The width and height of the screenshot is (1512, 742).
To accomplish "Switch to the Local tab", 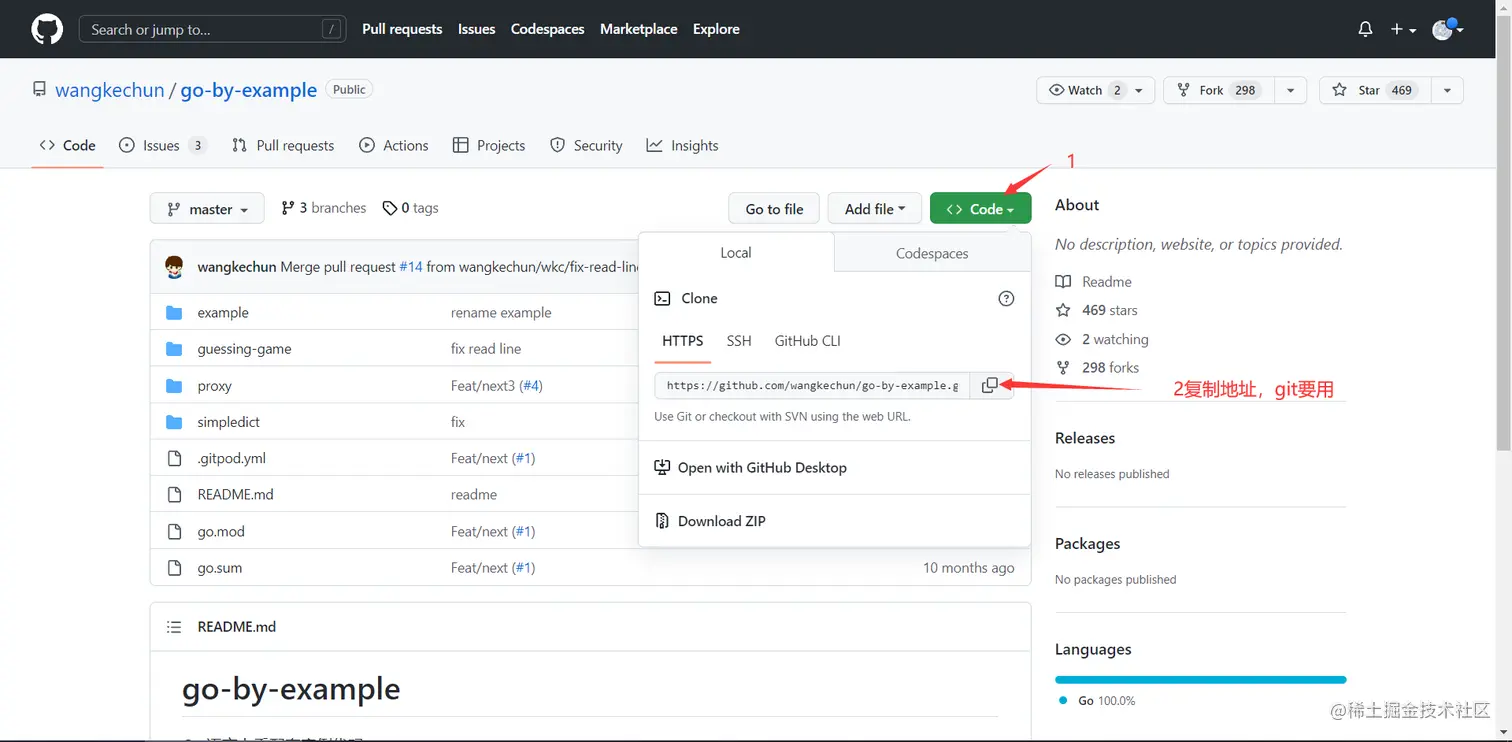I will point(736,253).
